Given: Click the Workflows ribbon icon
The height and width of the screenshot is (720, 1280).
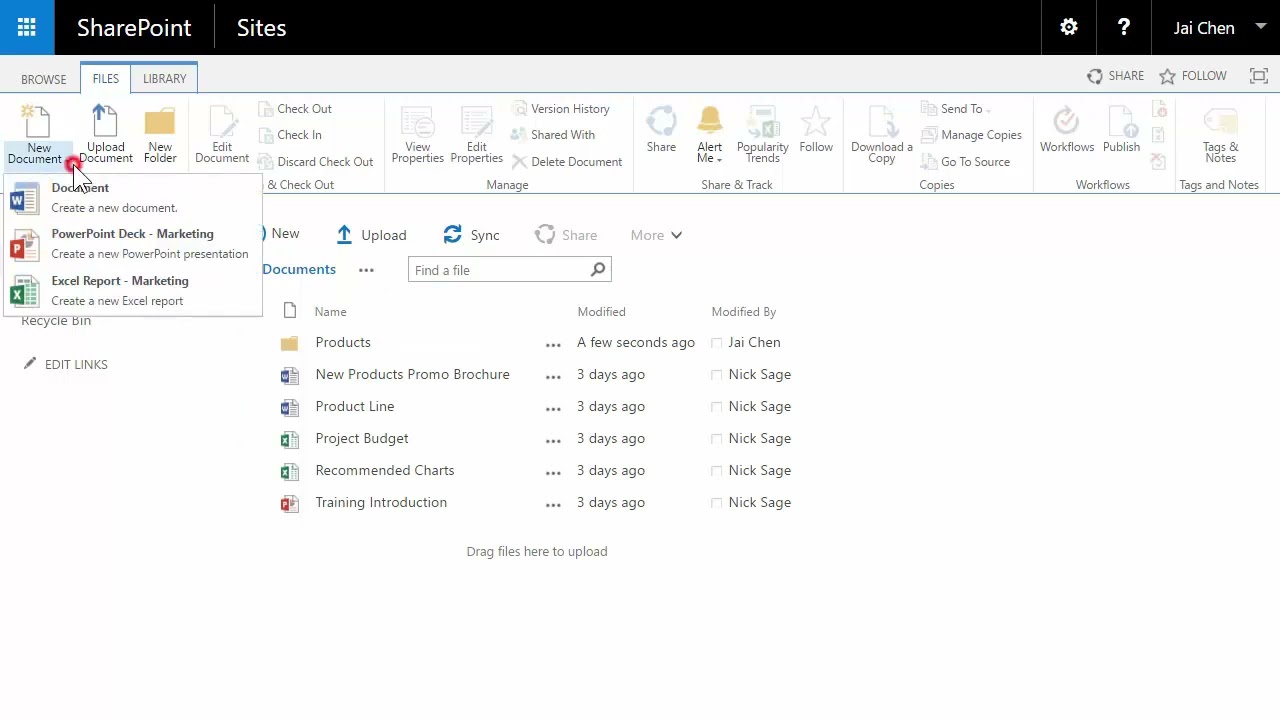Looking at the screenshot, I should coord(1067,122).
